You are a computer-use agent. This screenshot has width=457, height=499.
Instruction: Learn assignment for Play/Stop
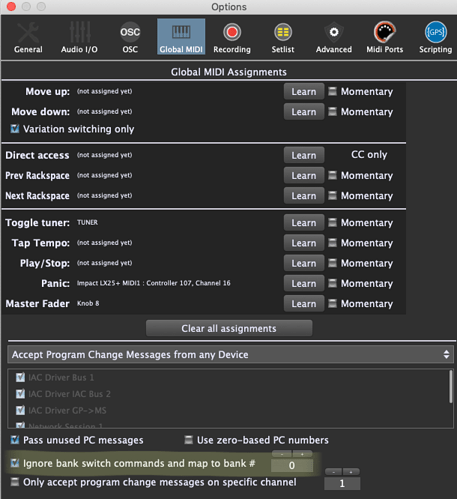tap(304, 263)
